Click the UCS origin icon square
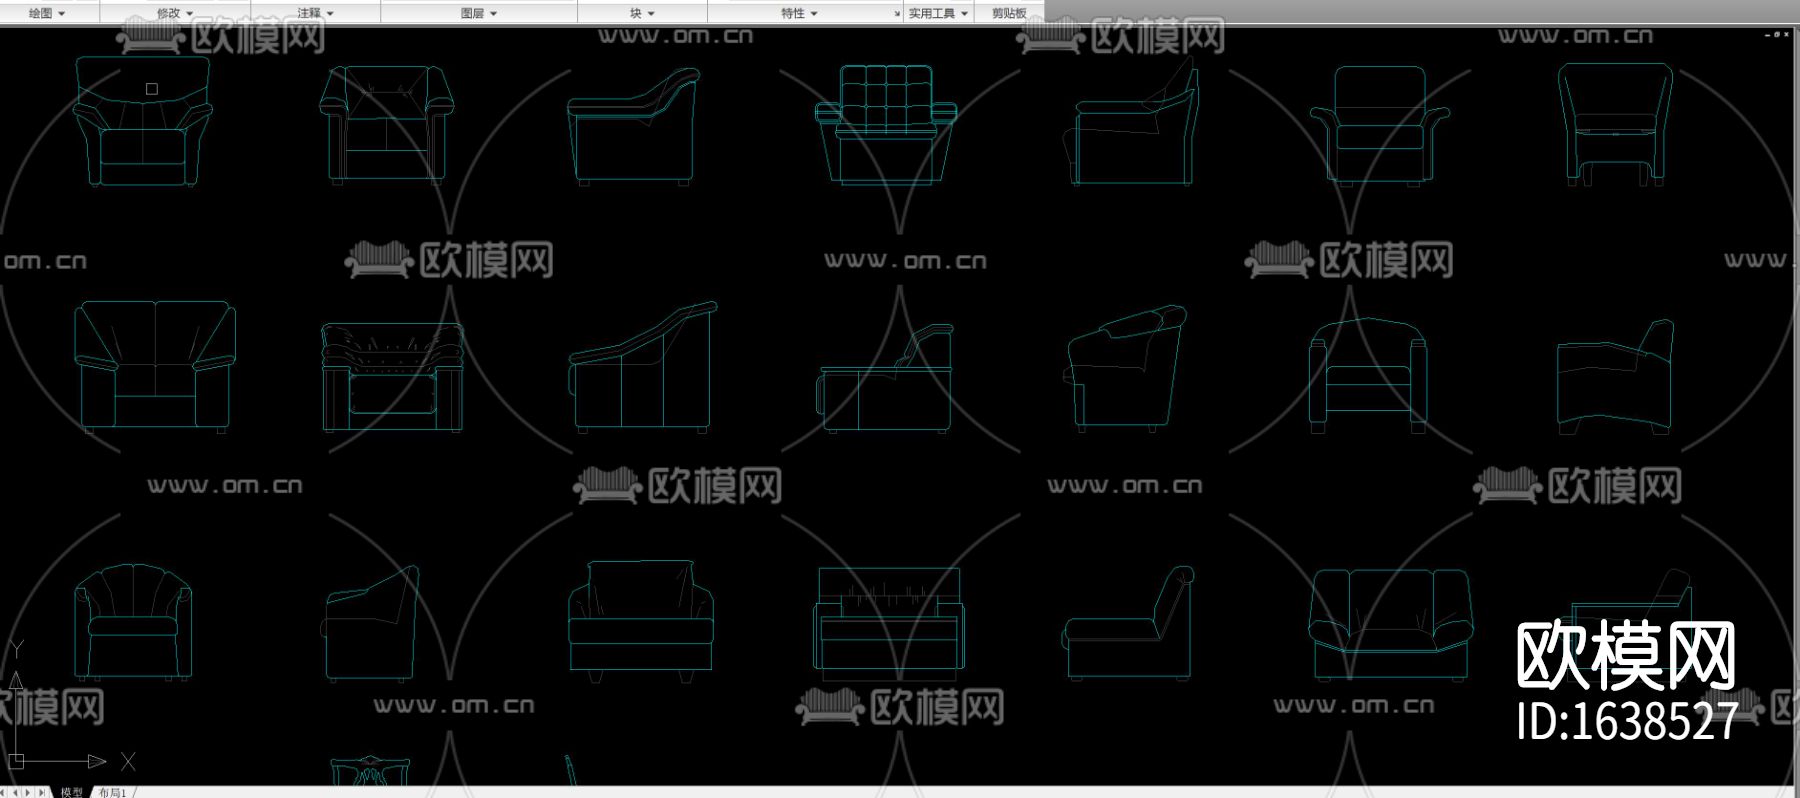Viewport: 1800px width, 798px height. (x=16, y=761)
